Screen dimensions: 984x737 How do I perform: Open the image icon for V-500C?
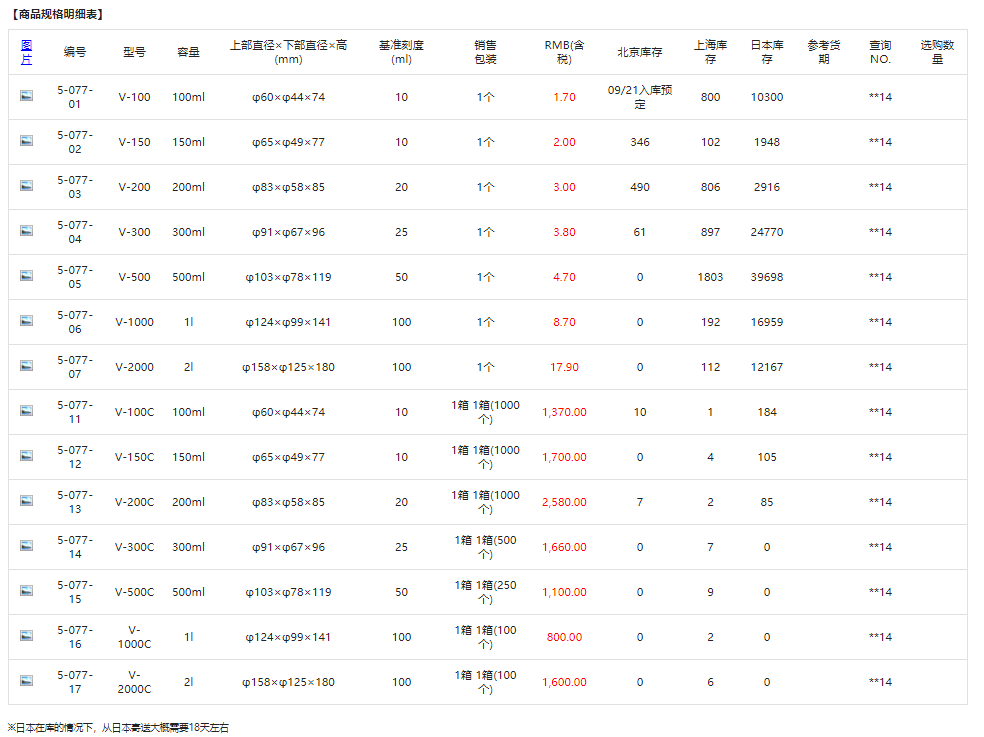tap(27, 591)
